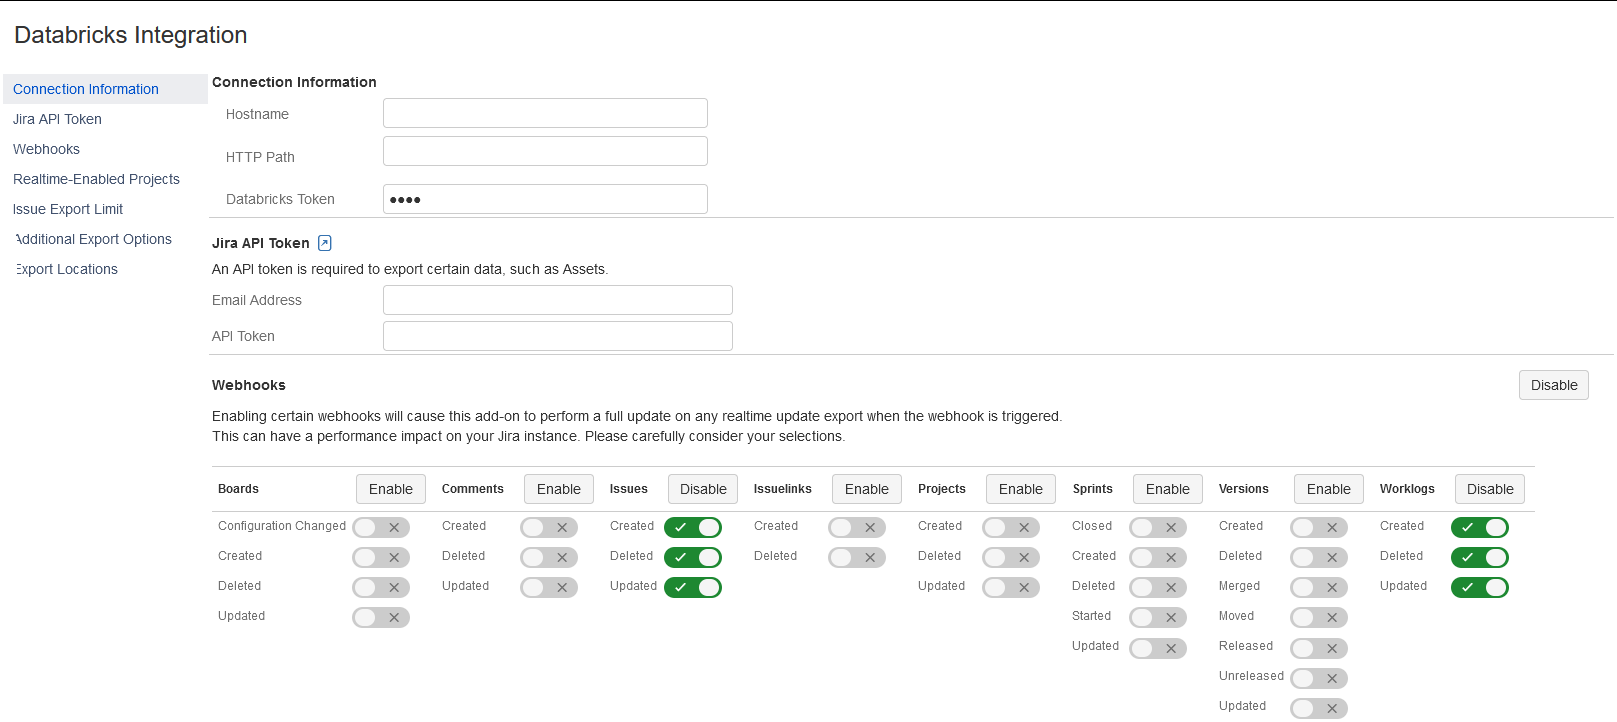Screen dimensions: 1617x722
Task: Toggle Sprints Started webhook switch
Action: pos(1158,617)
